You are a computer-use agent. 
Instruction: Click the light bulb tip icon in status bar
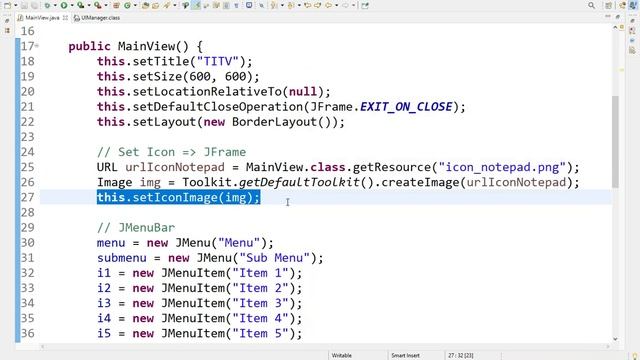tap(634, 356)
